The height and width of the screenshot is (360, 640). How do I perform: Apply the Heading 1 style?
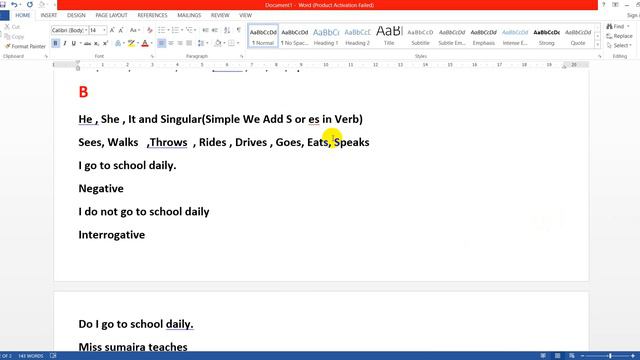click(x=326, y=36)
